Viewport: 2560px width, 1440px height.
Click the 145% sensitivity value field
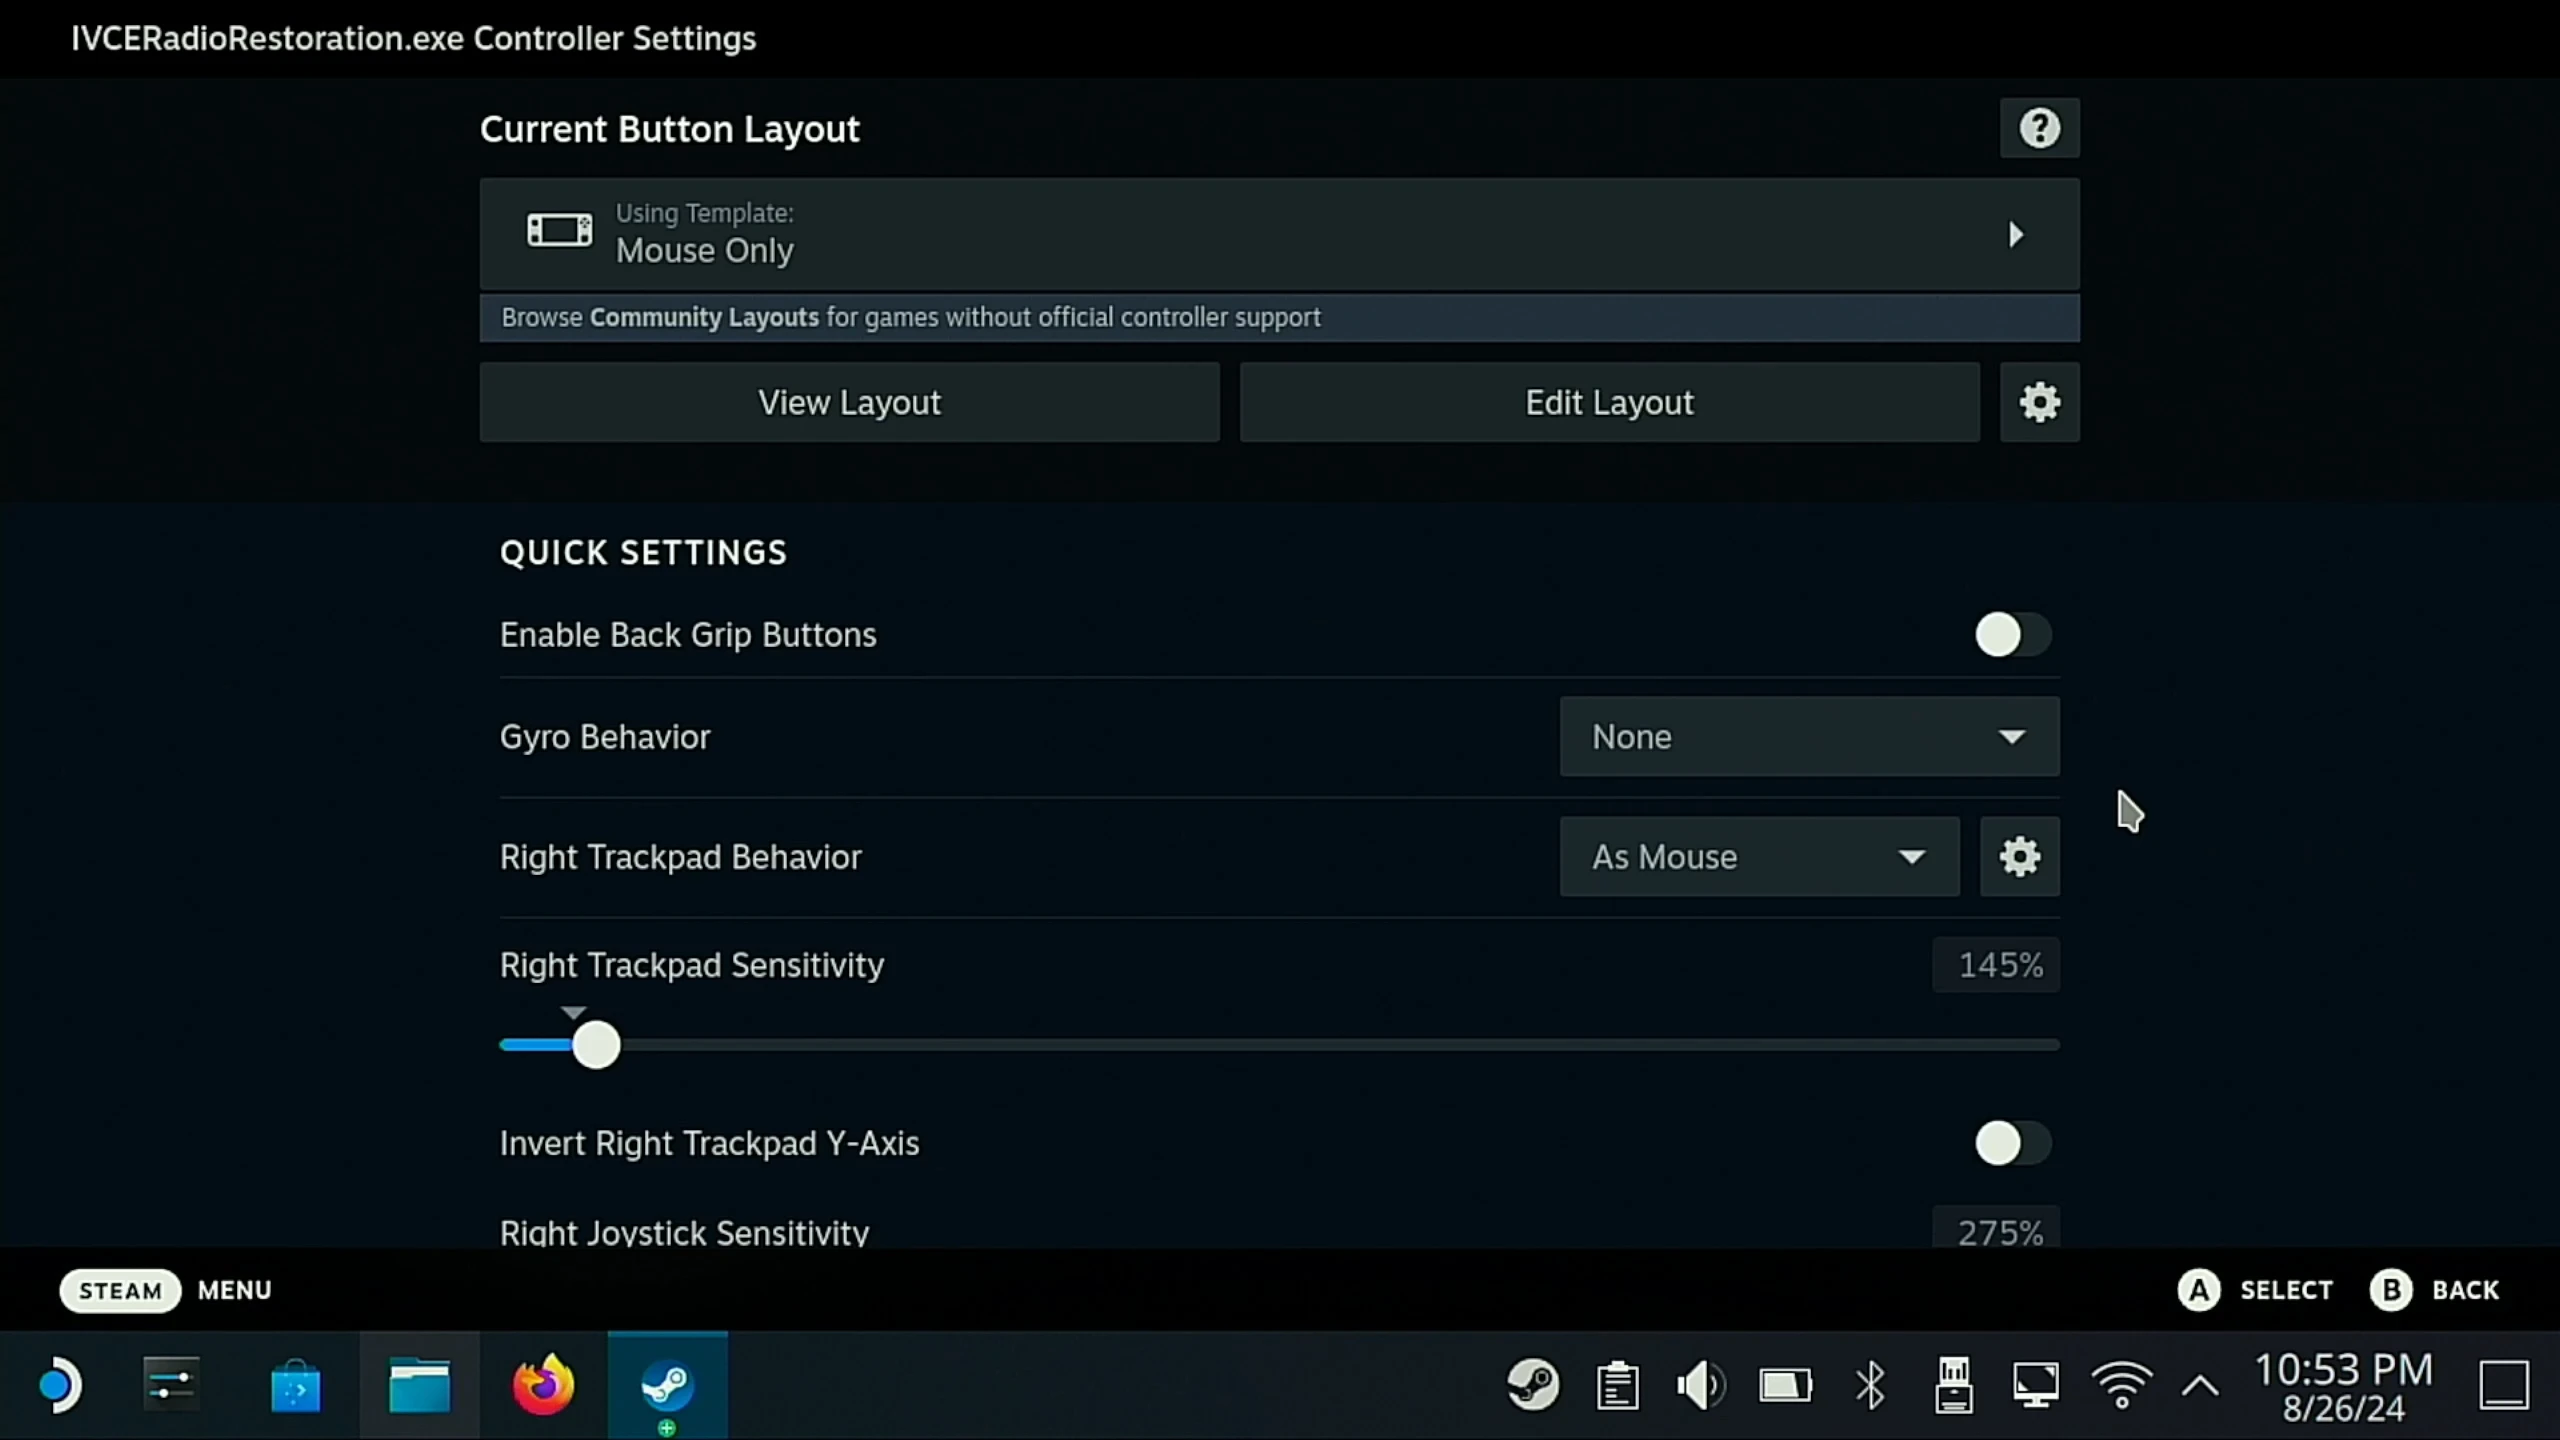1996,965
